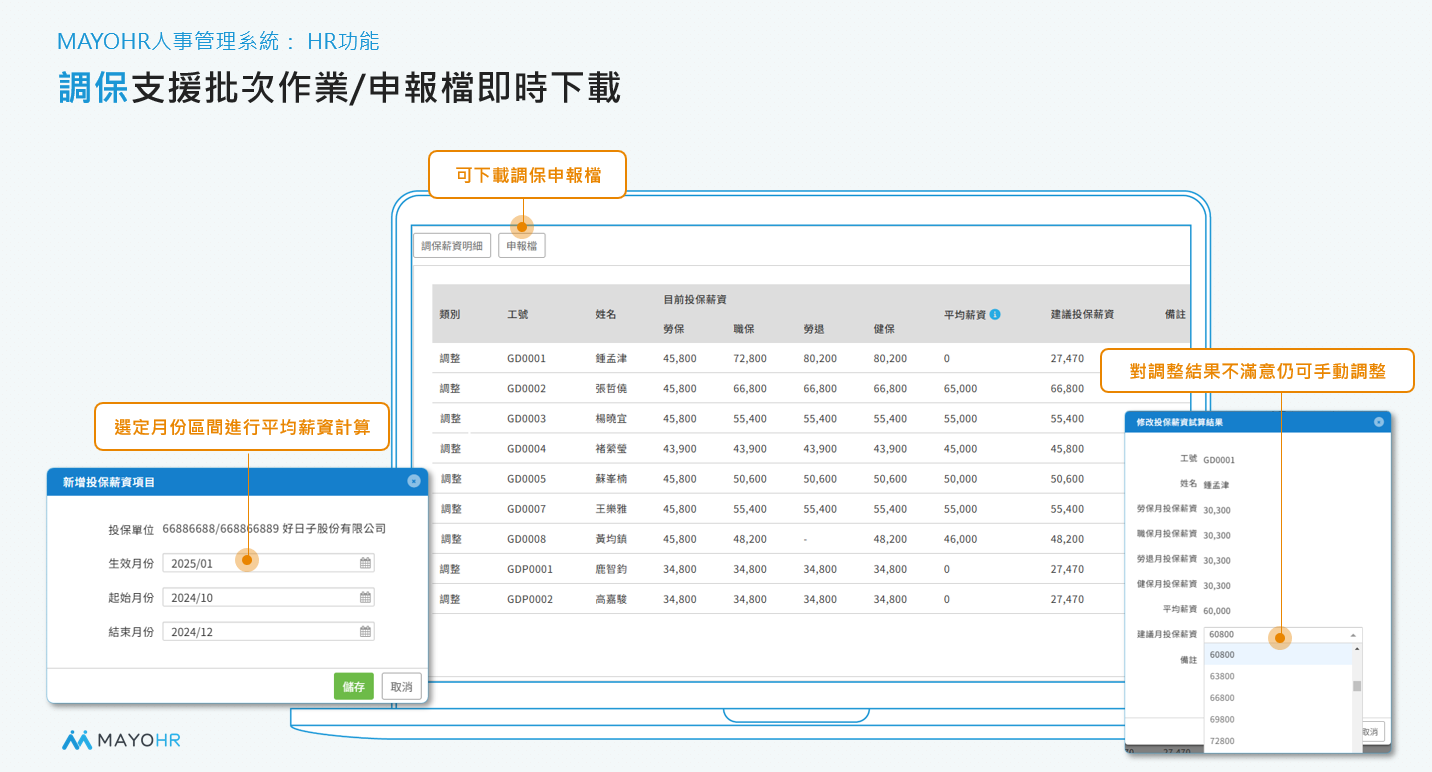Select employee ID GD0005 in table
Screen dimensions: 1432x772
tap(527, 478)
